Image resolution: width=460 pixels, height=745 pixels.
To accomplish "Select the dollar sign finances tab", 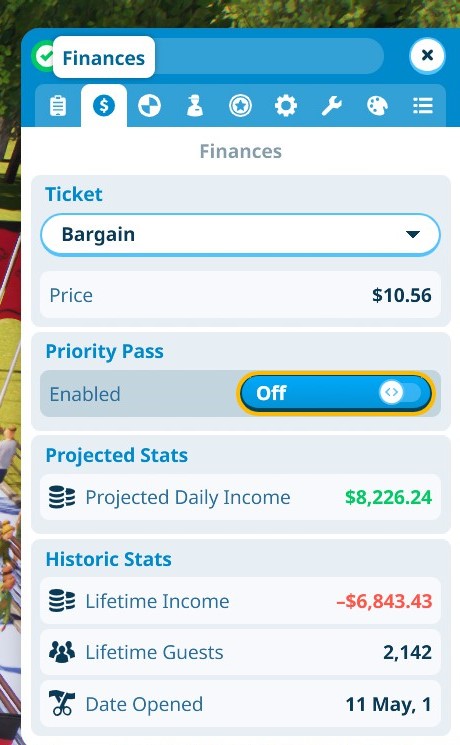I will click(x=104, y=105).
